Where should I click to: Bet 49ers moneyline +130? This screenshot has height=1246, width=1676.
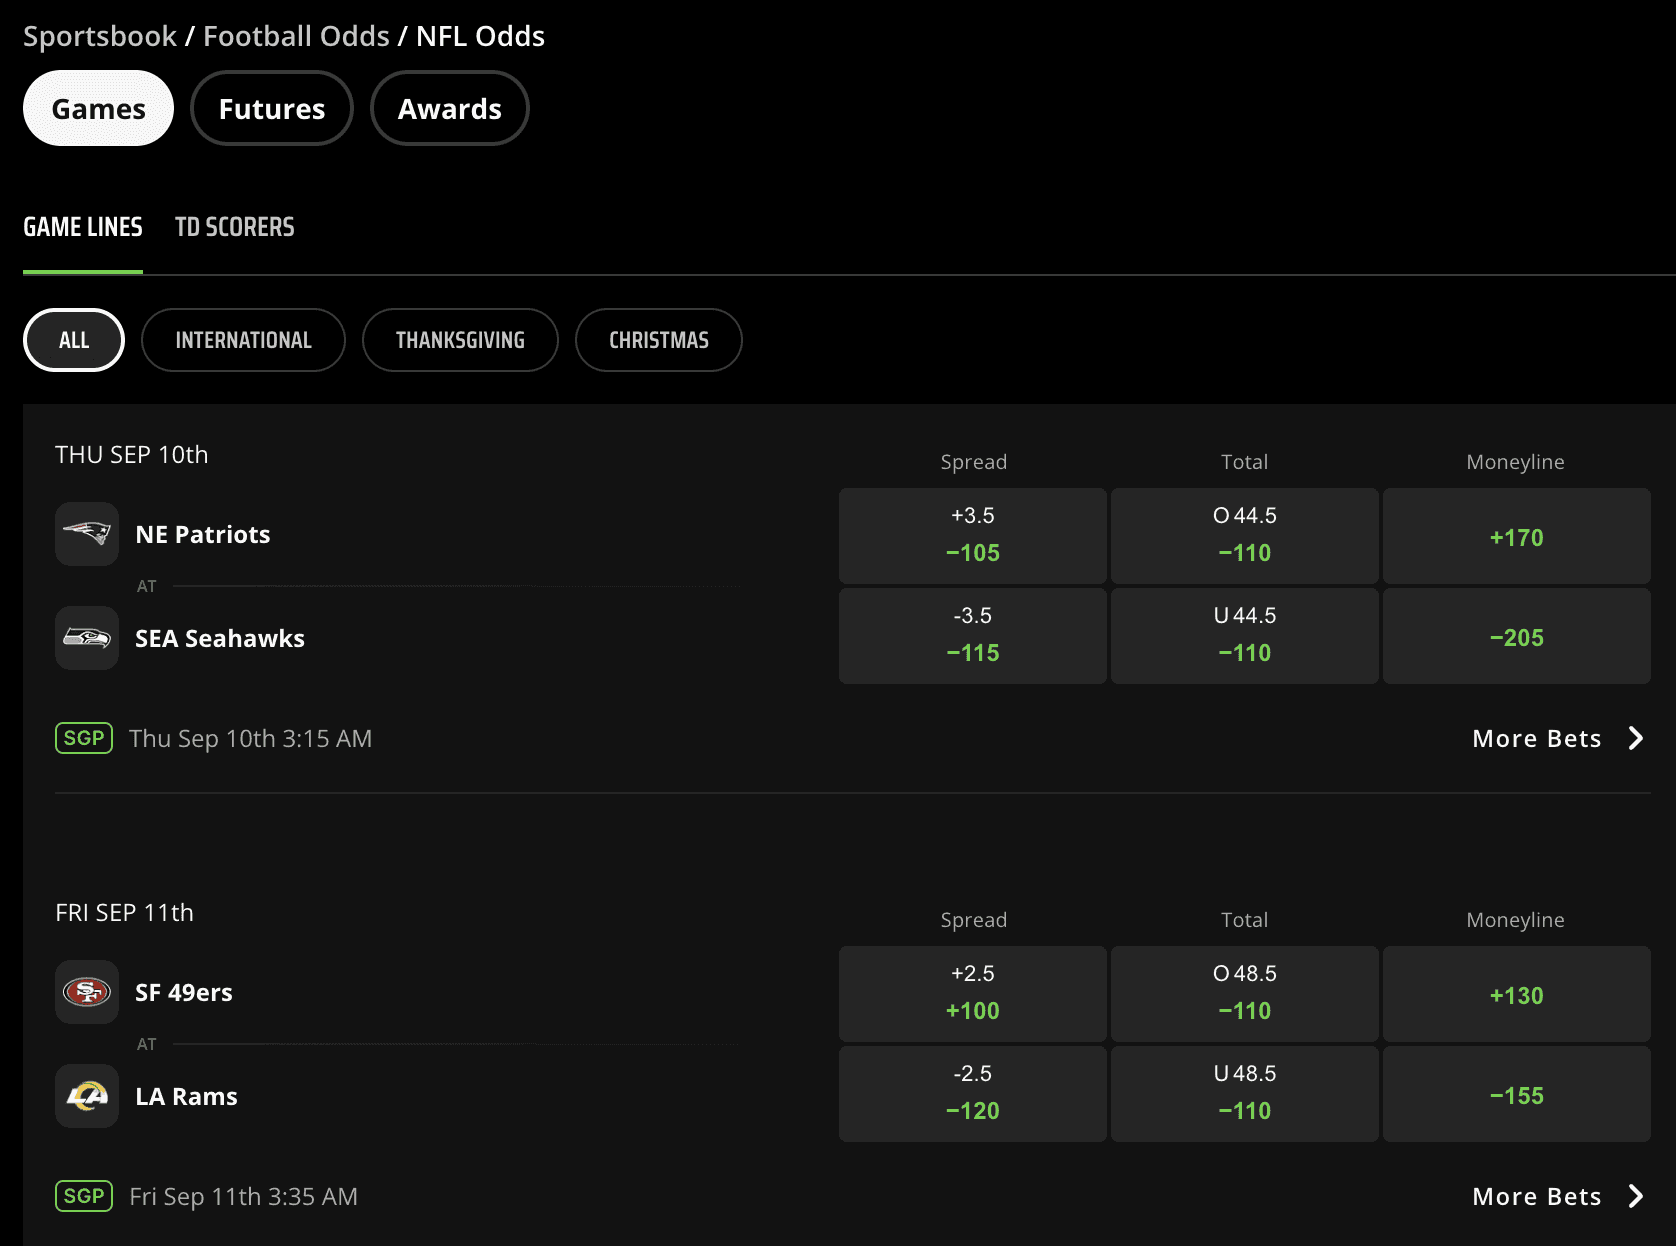click(x=1517, y=994)
